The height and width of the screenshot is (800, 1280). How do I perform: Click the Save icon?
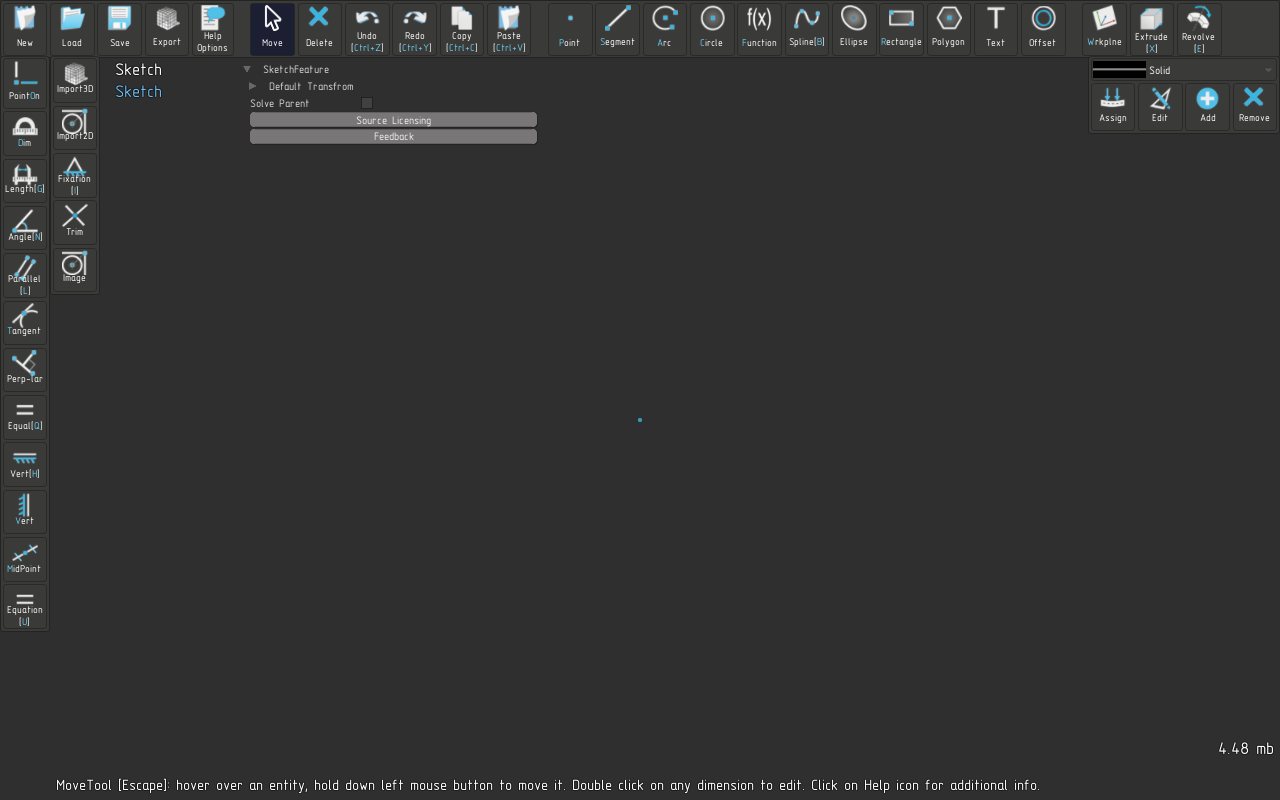point(119,28)
